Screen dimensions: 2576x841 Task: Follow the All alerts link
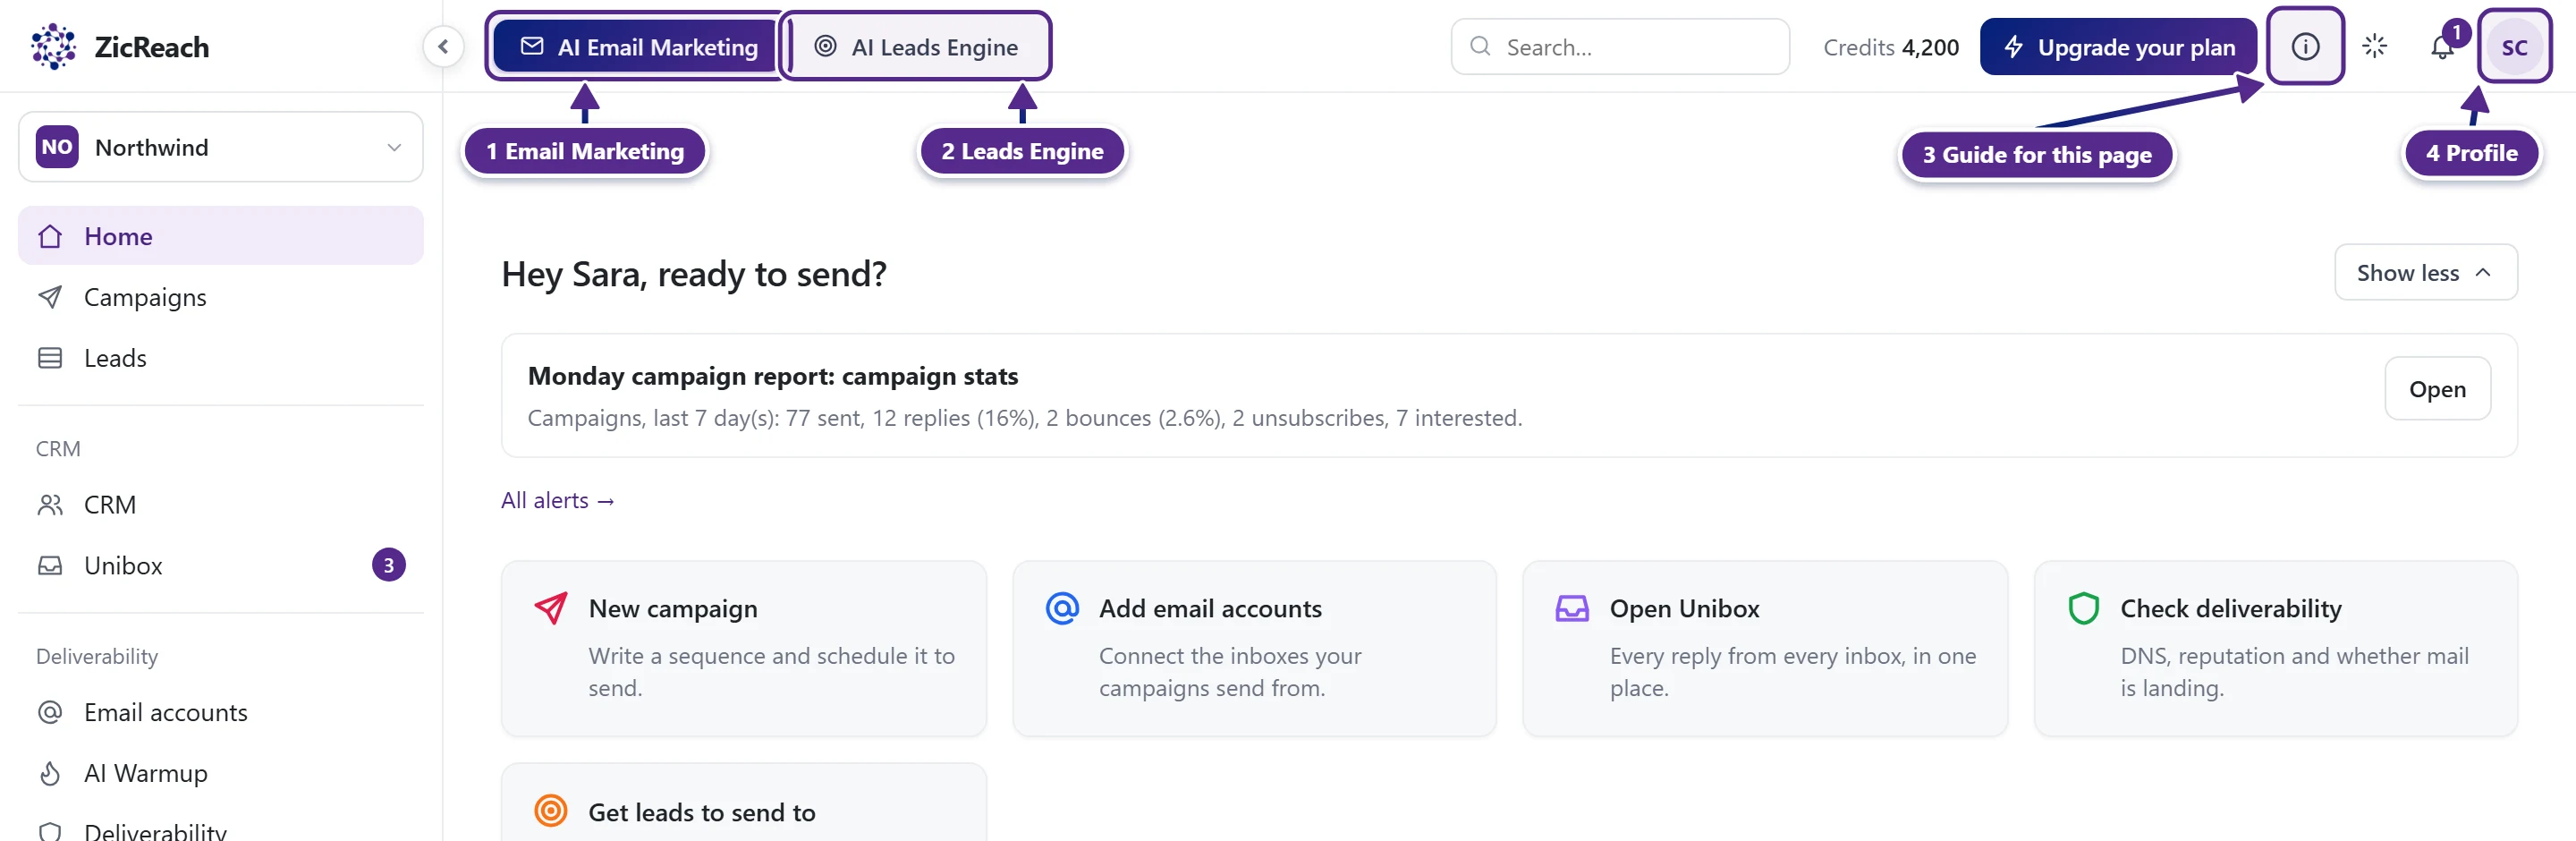point(558,500)
